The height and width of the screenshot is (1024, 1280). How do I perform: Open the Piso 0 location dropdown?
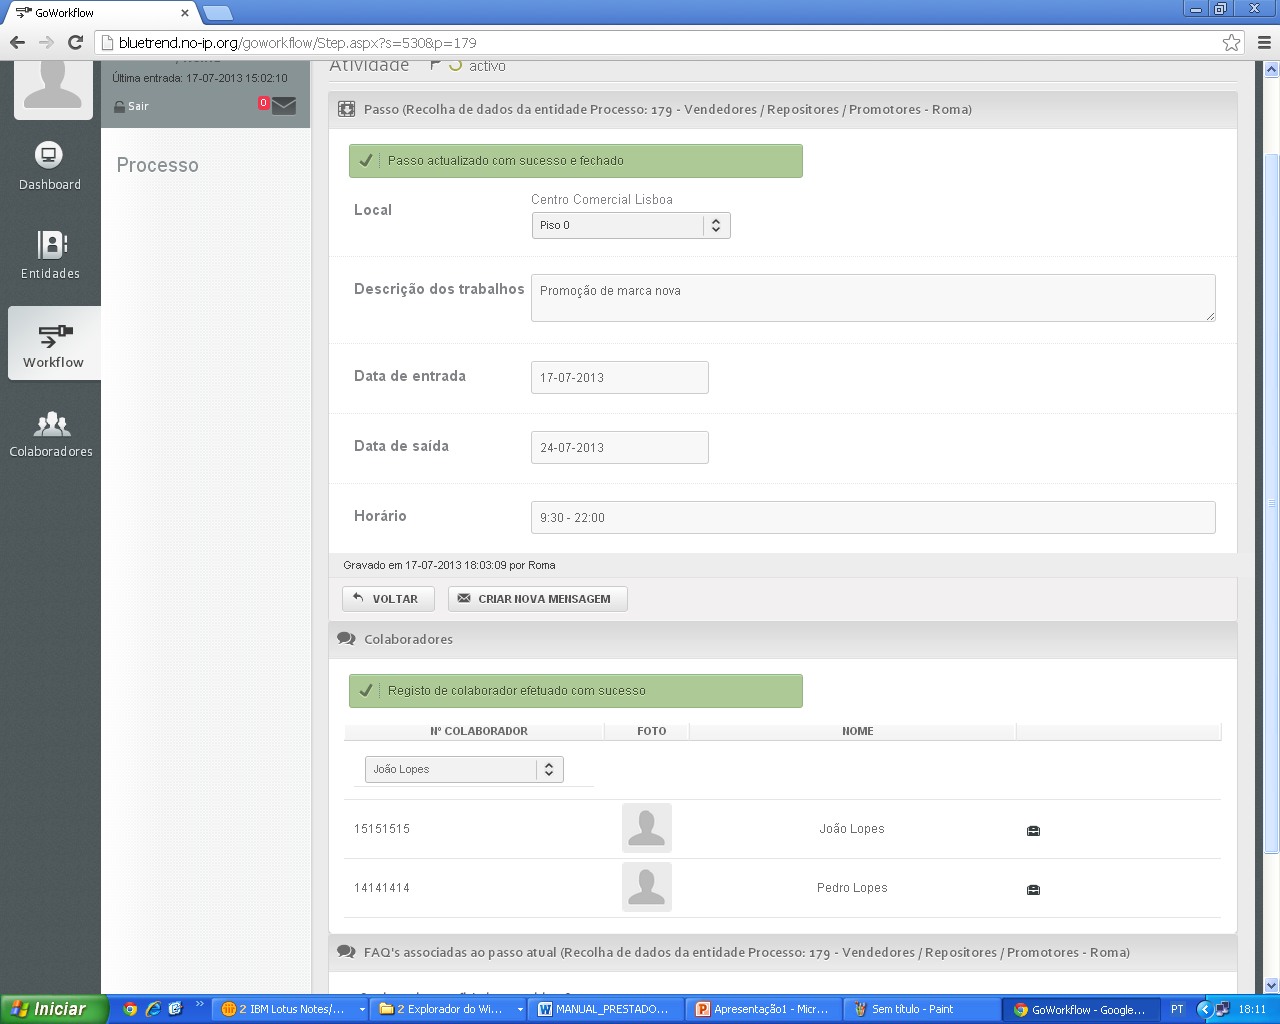pyautogui.click(x=631, y=226)
